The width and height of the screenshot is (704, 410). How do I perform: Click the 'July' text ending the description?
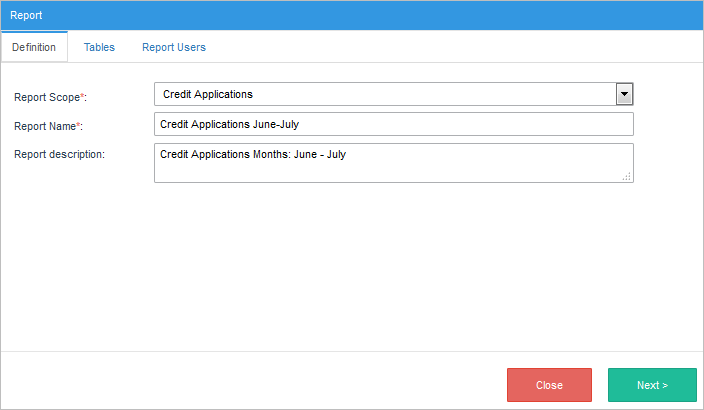tap(334, 154)
